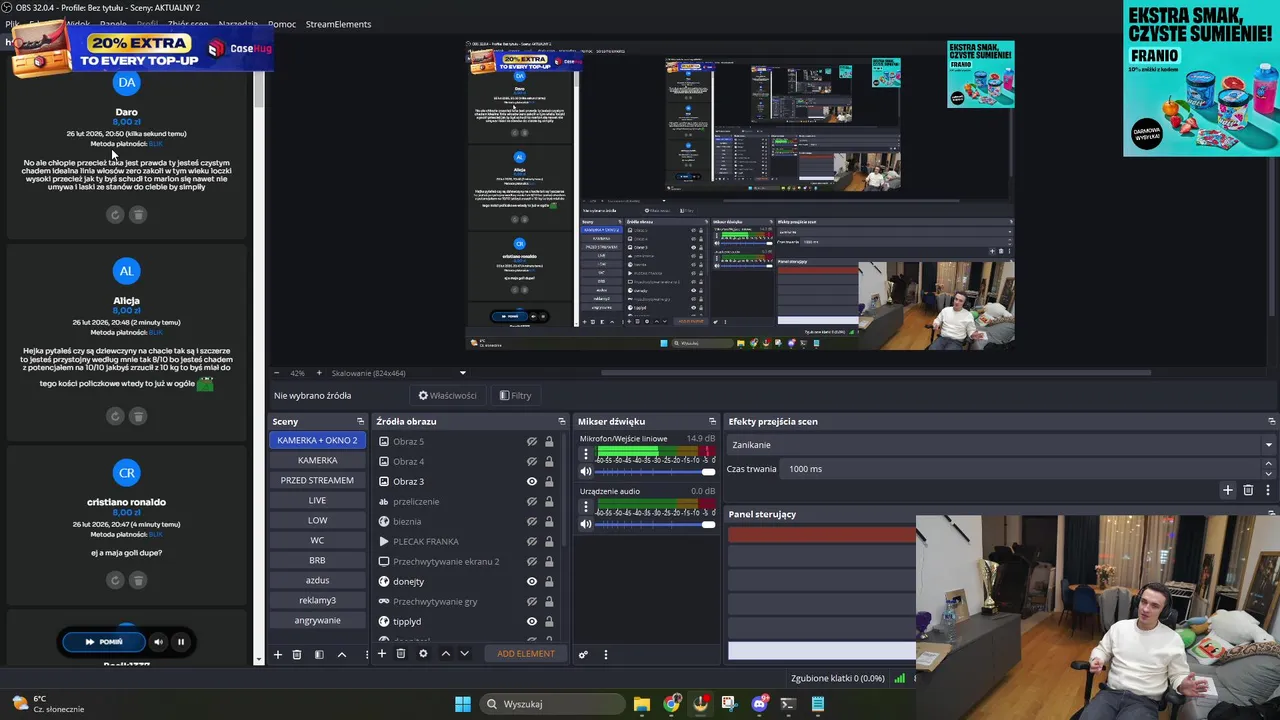Open the Filtry button
The height and width of the screenshot is (720, 1280).
coord(515,395)
